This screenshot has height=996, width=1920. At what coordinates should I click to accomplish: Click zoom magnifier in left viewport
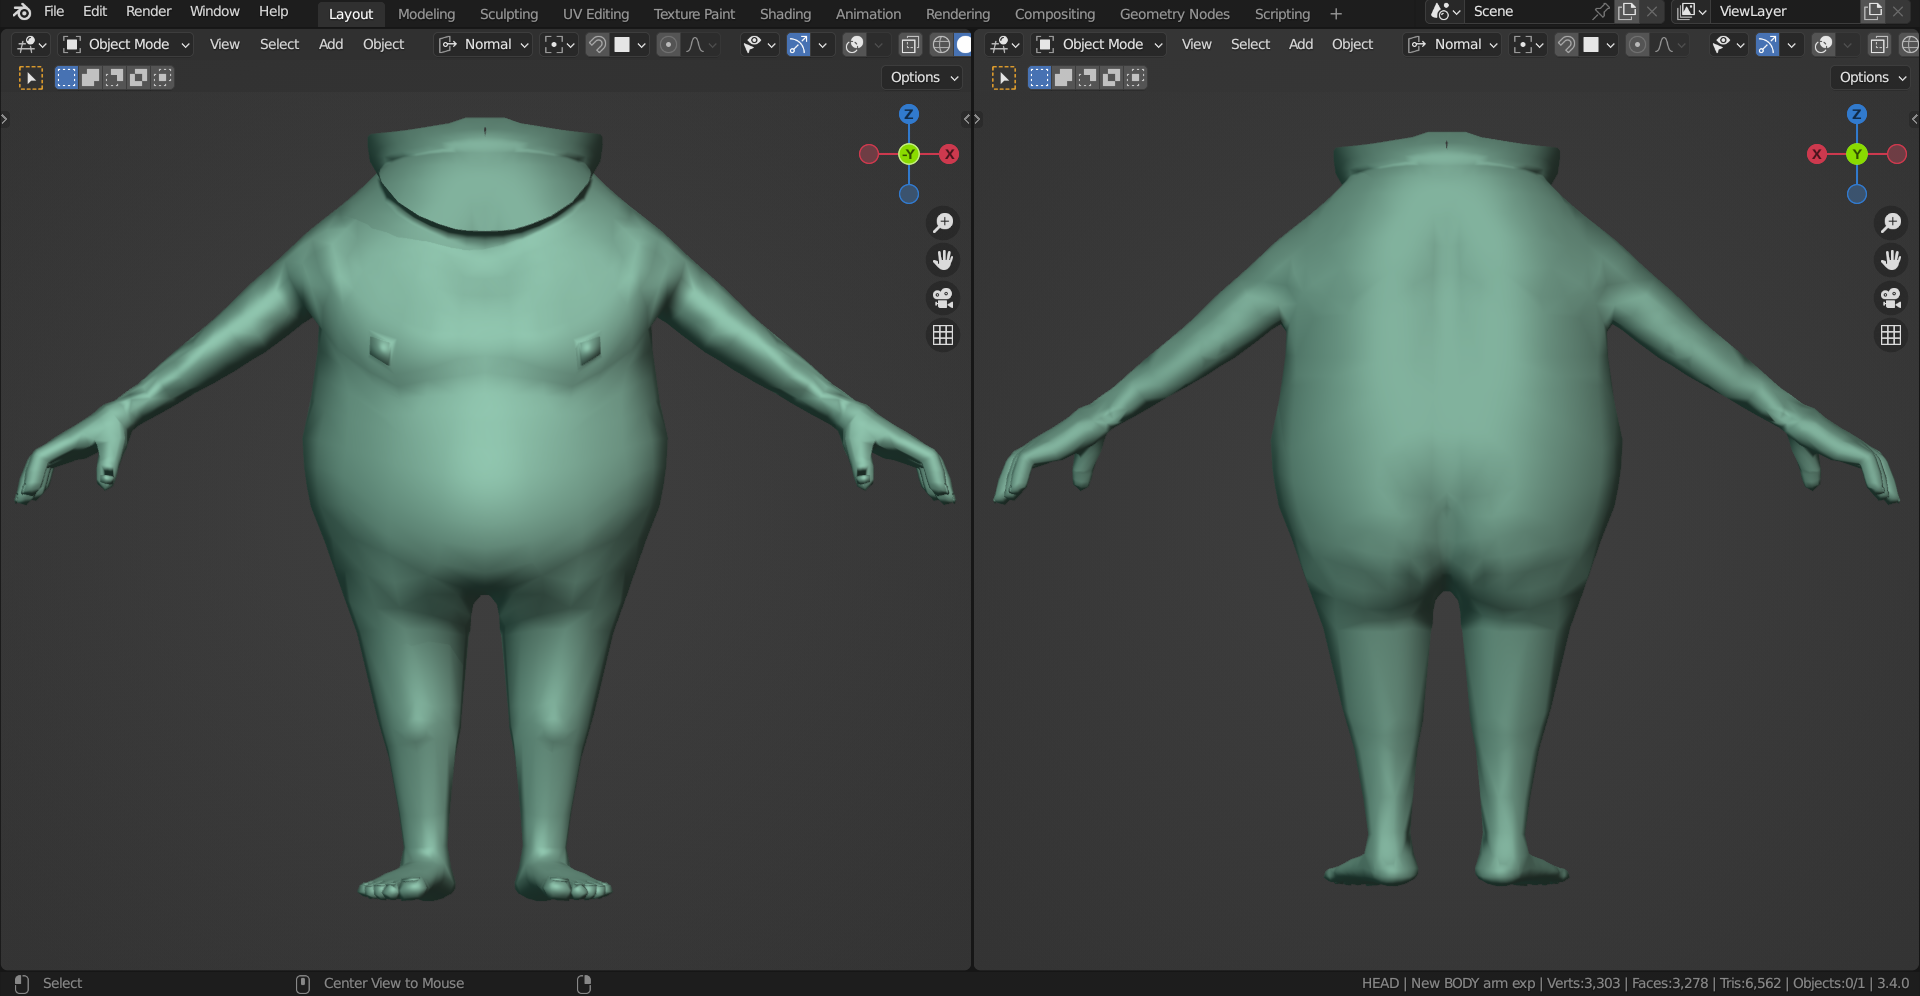943,222
